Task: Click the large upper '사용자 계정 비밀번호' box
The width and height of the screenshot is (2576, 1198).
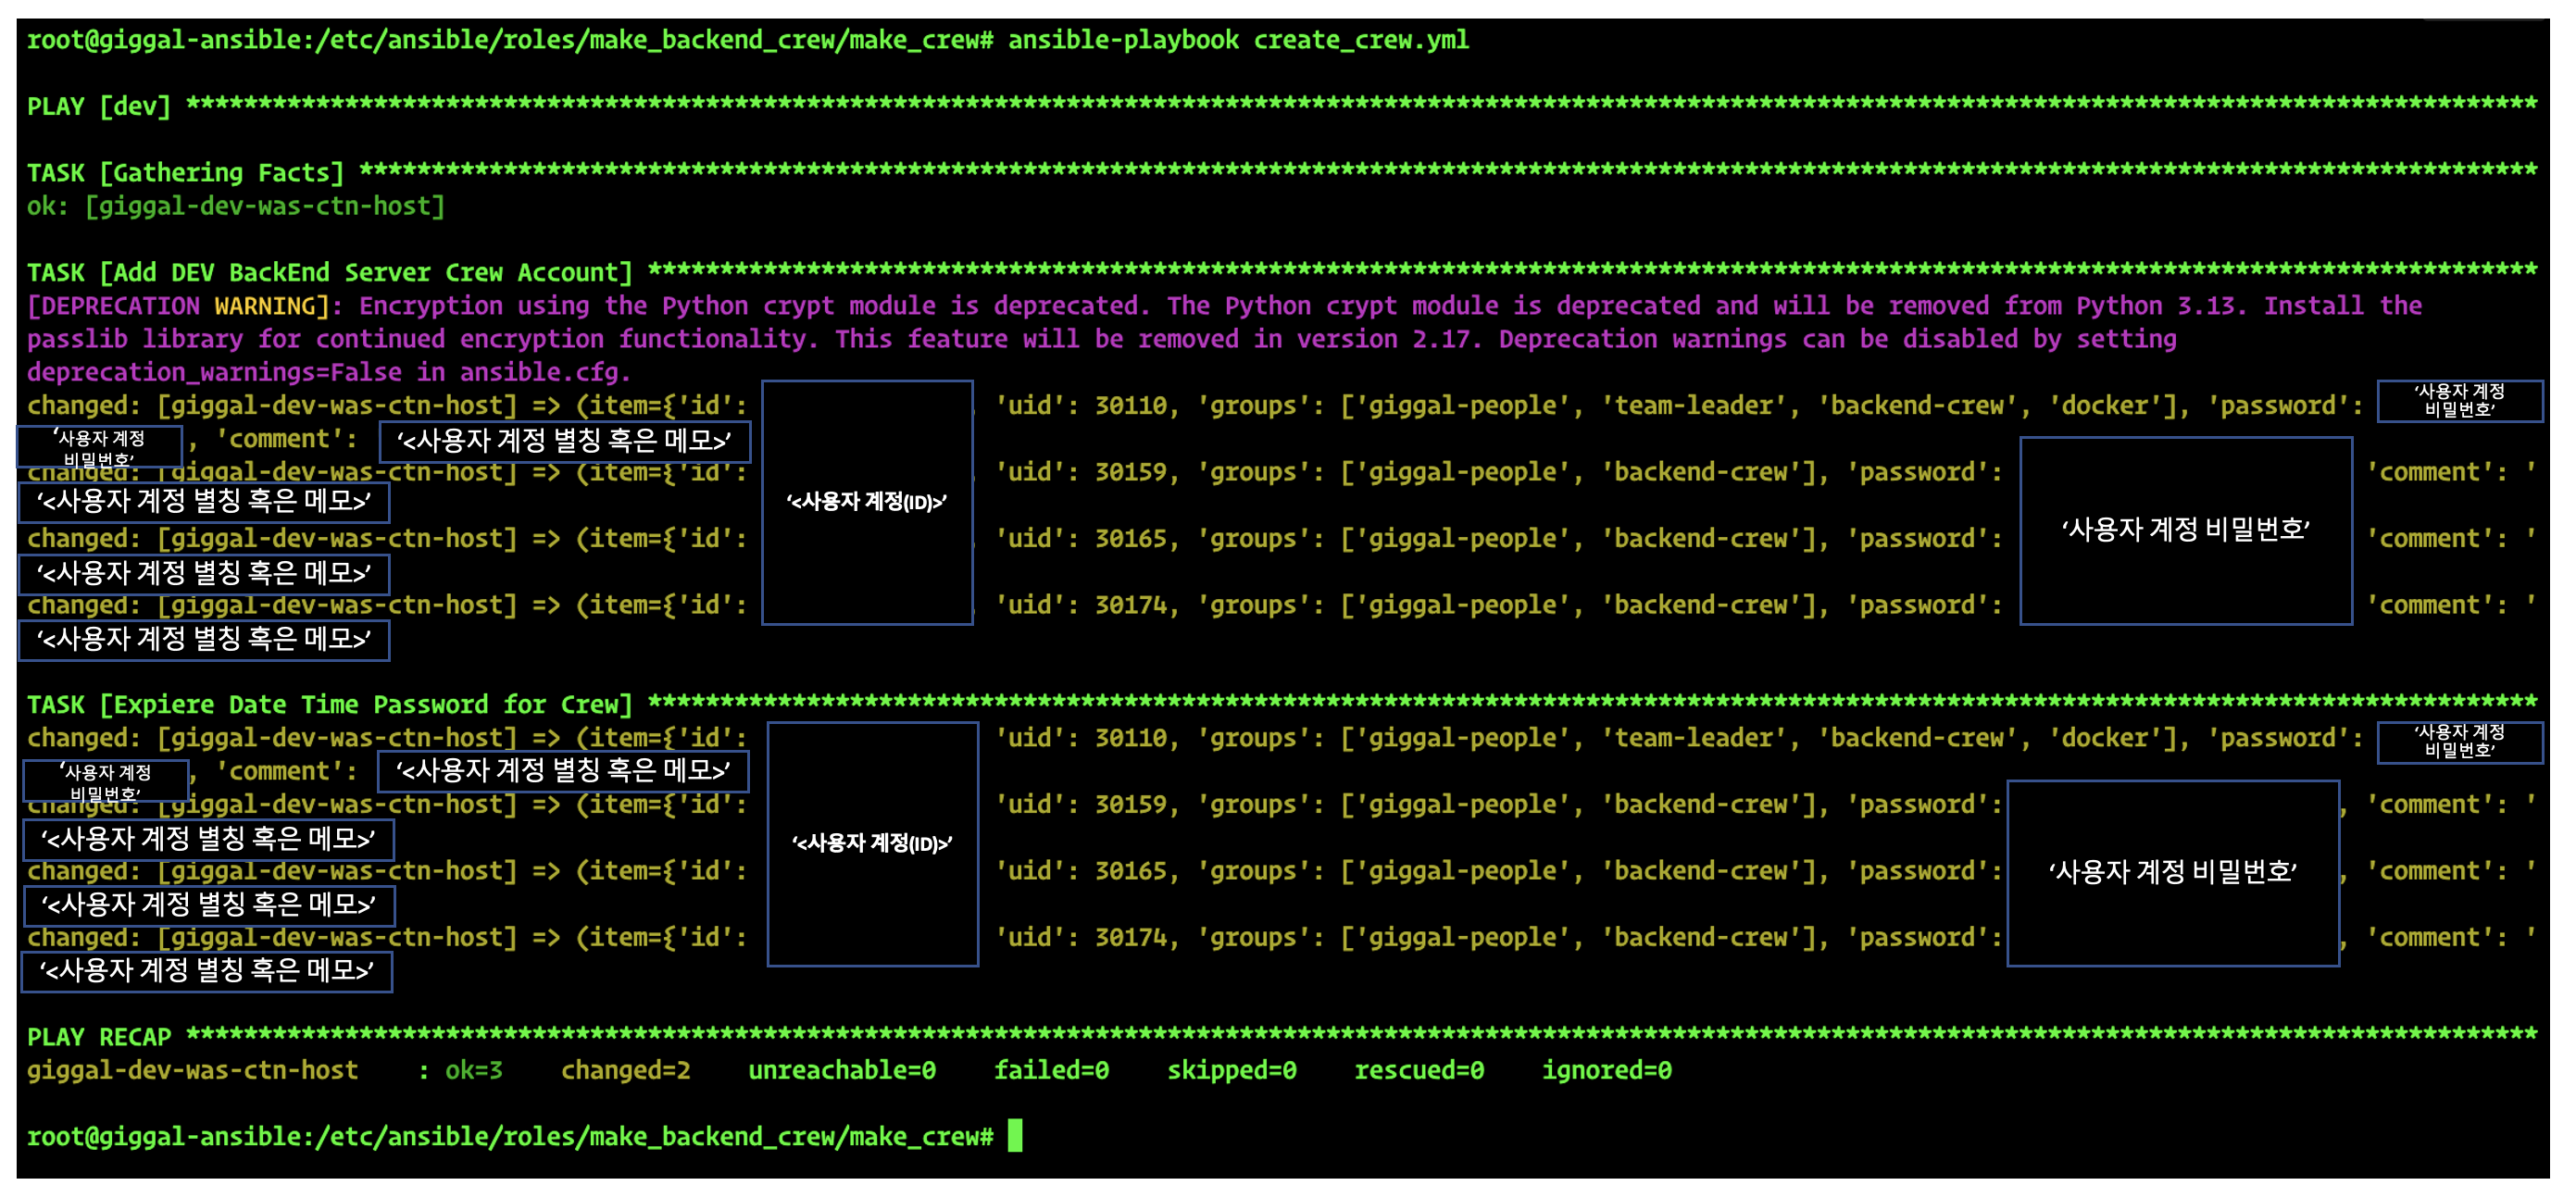Action: (x=2185, y=530)
